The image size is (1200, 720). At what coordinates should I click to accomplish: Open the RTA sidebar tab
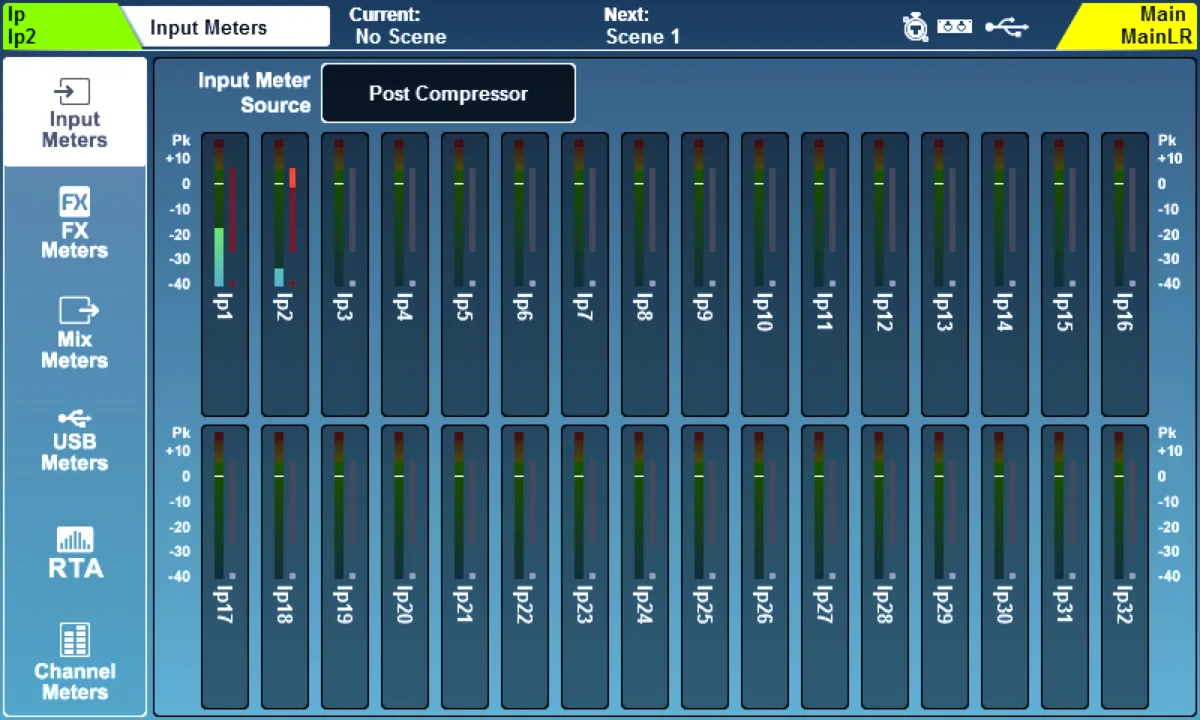click(75, 553)
